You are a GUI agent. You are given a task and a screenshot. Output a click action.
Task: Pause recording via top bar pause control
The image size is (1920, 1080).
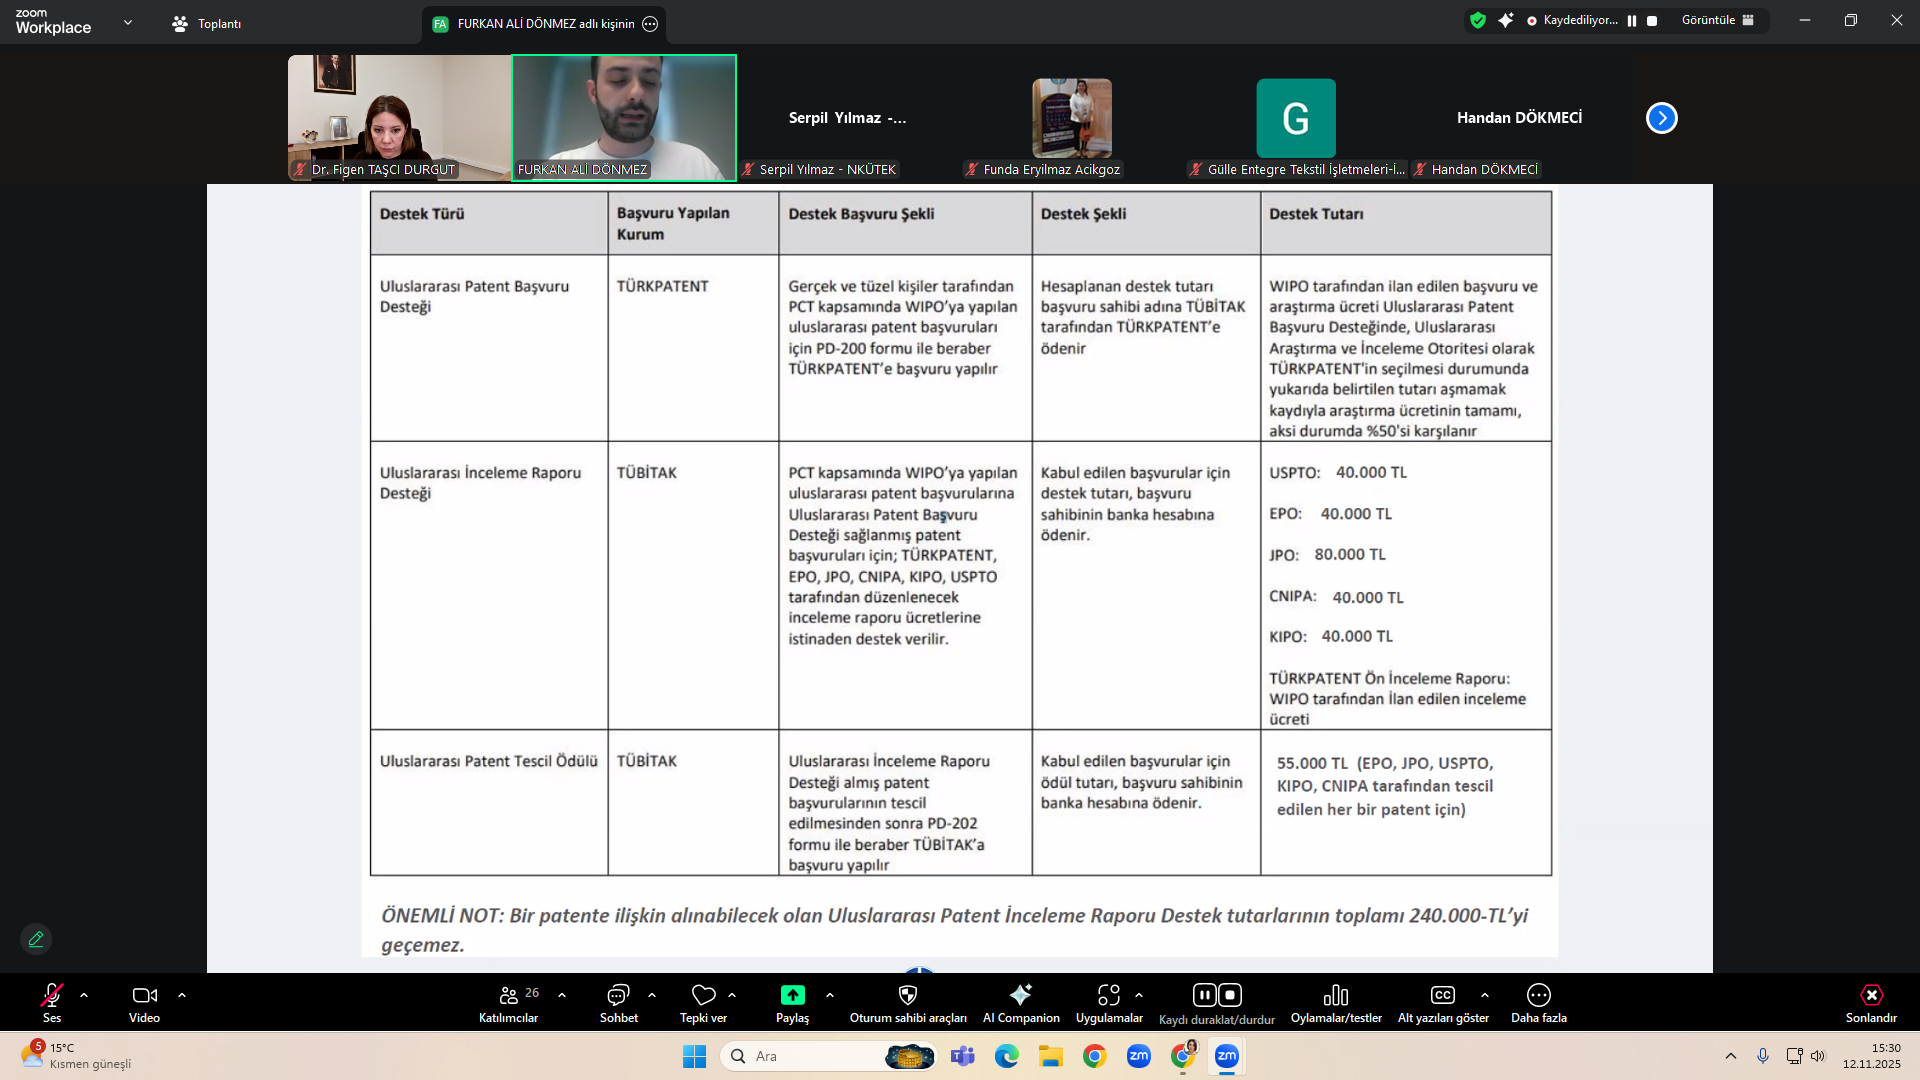pos(1632,20)
